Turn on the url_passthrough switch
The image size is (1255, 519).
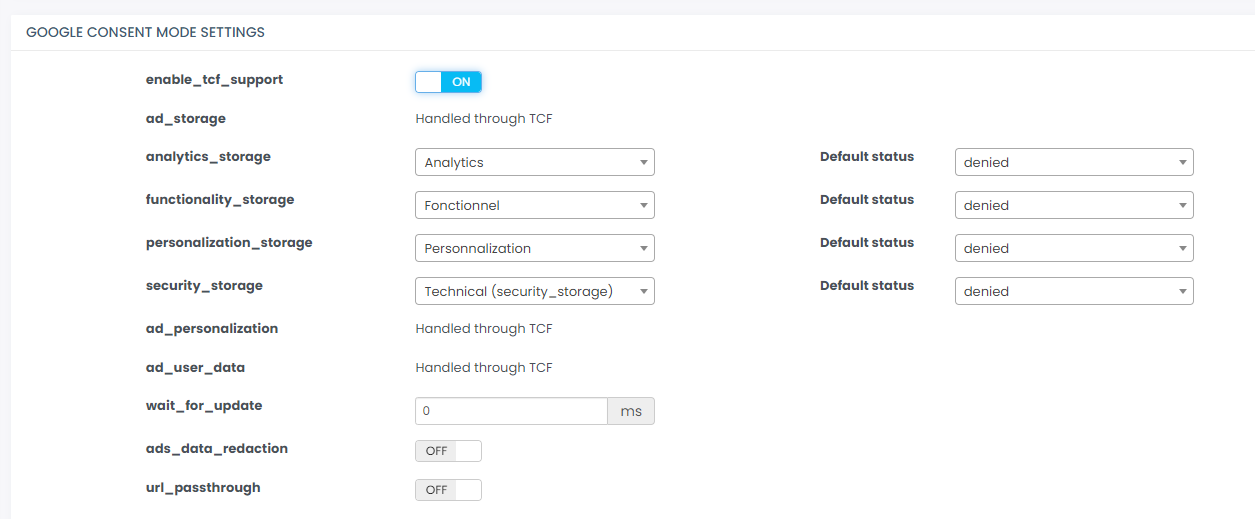(x=448, y=490)
